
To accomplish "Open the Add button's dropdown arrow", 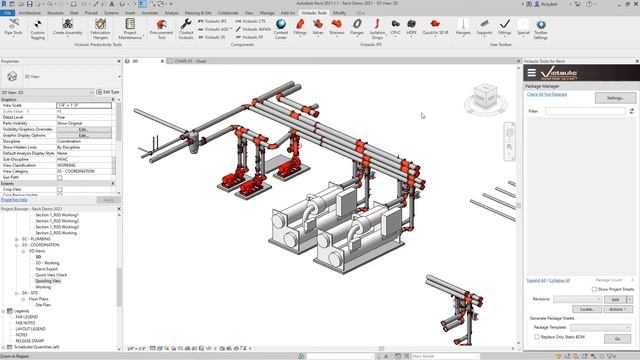I will 630,299.
